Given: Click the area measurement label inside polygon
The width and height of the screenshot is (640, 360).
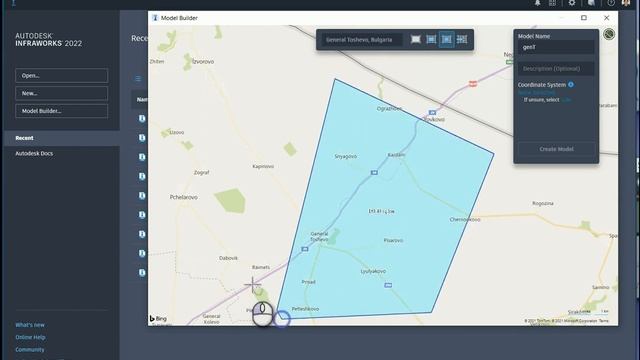Looking at the screenshot, I should 381,211.
